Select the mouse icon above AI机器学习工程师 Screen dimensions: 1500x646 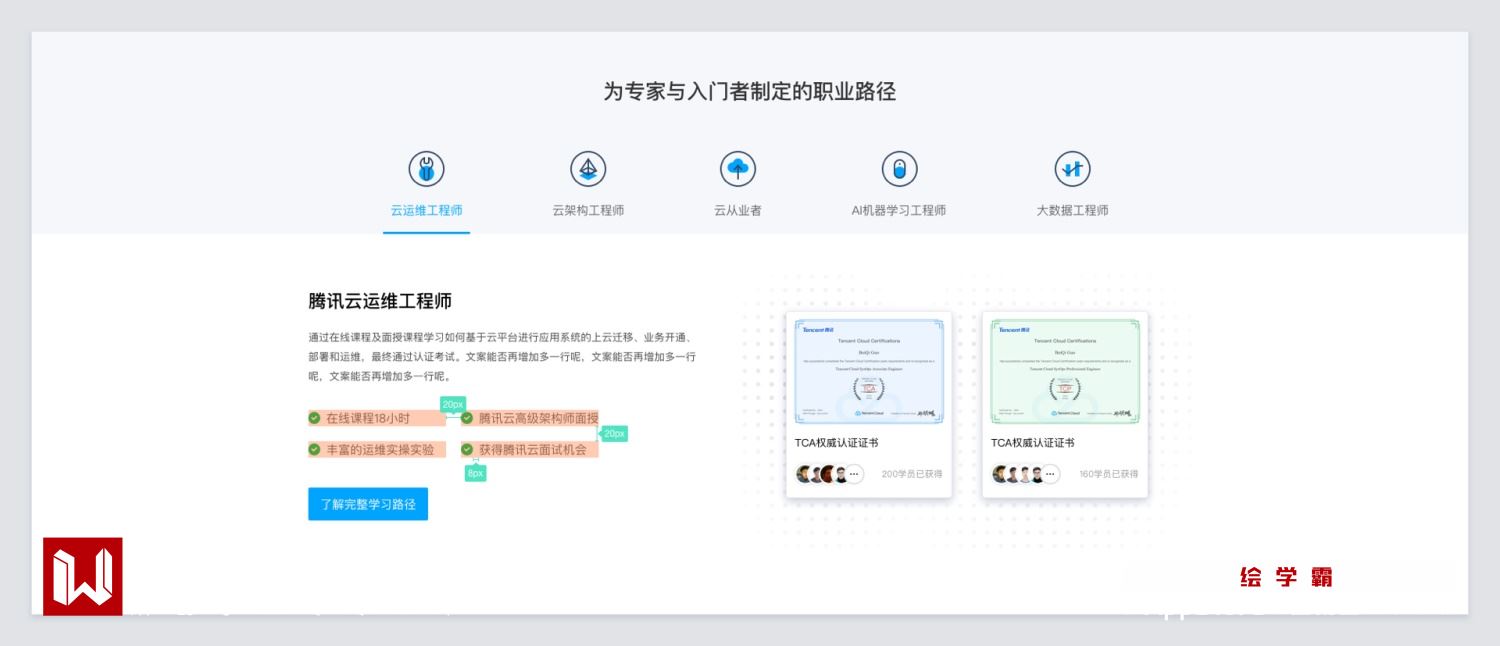click(899, 169)
